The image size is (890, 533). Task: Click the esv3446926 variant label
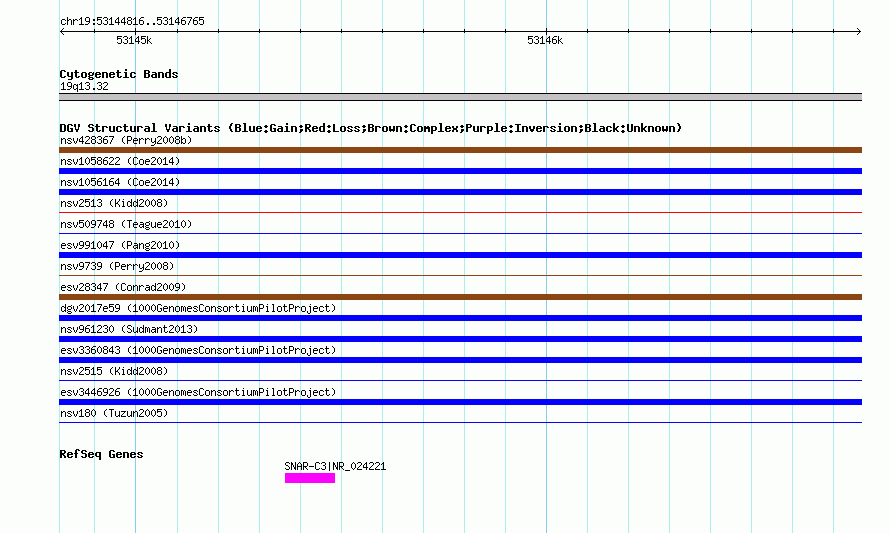tap(198, 392)
